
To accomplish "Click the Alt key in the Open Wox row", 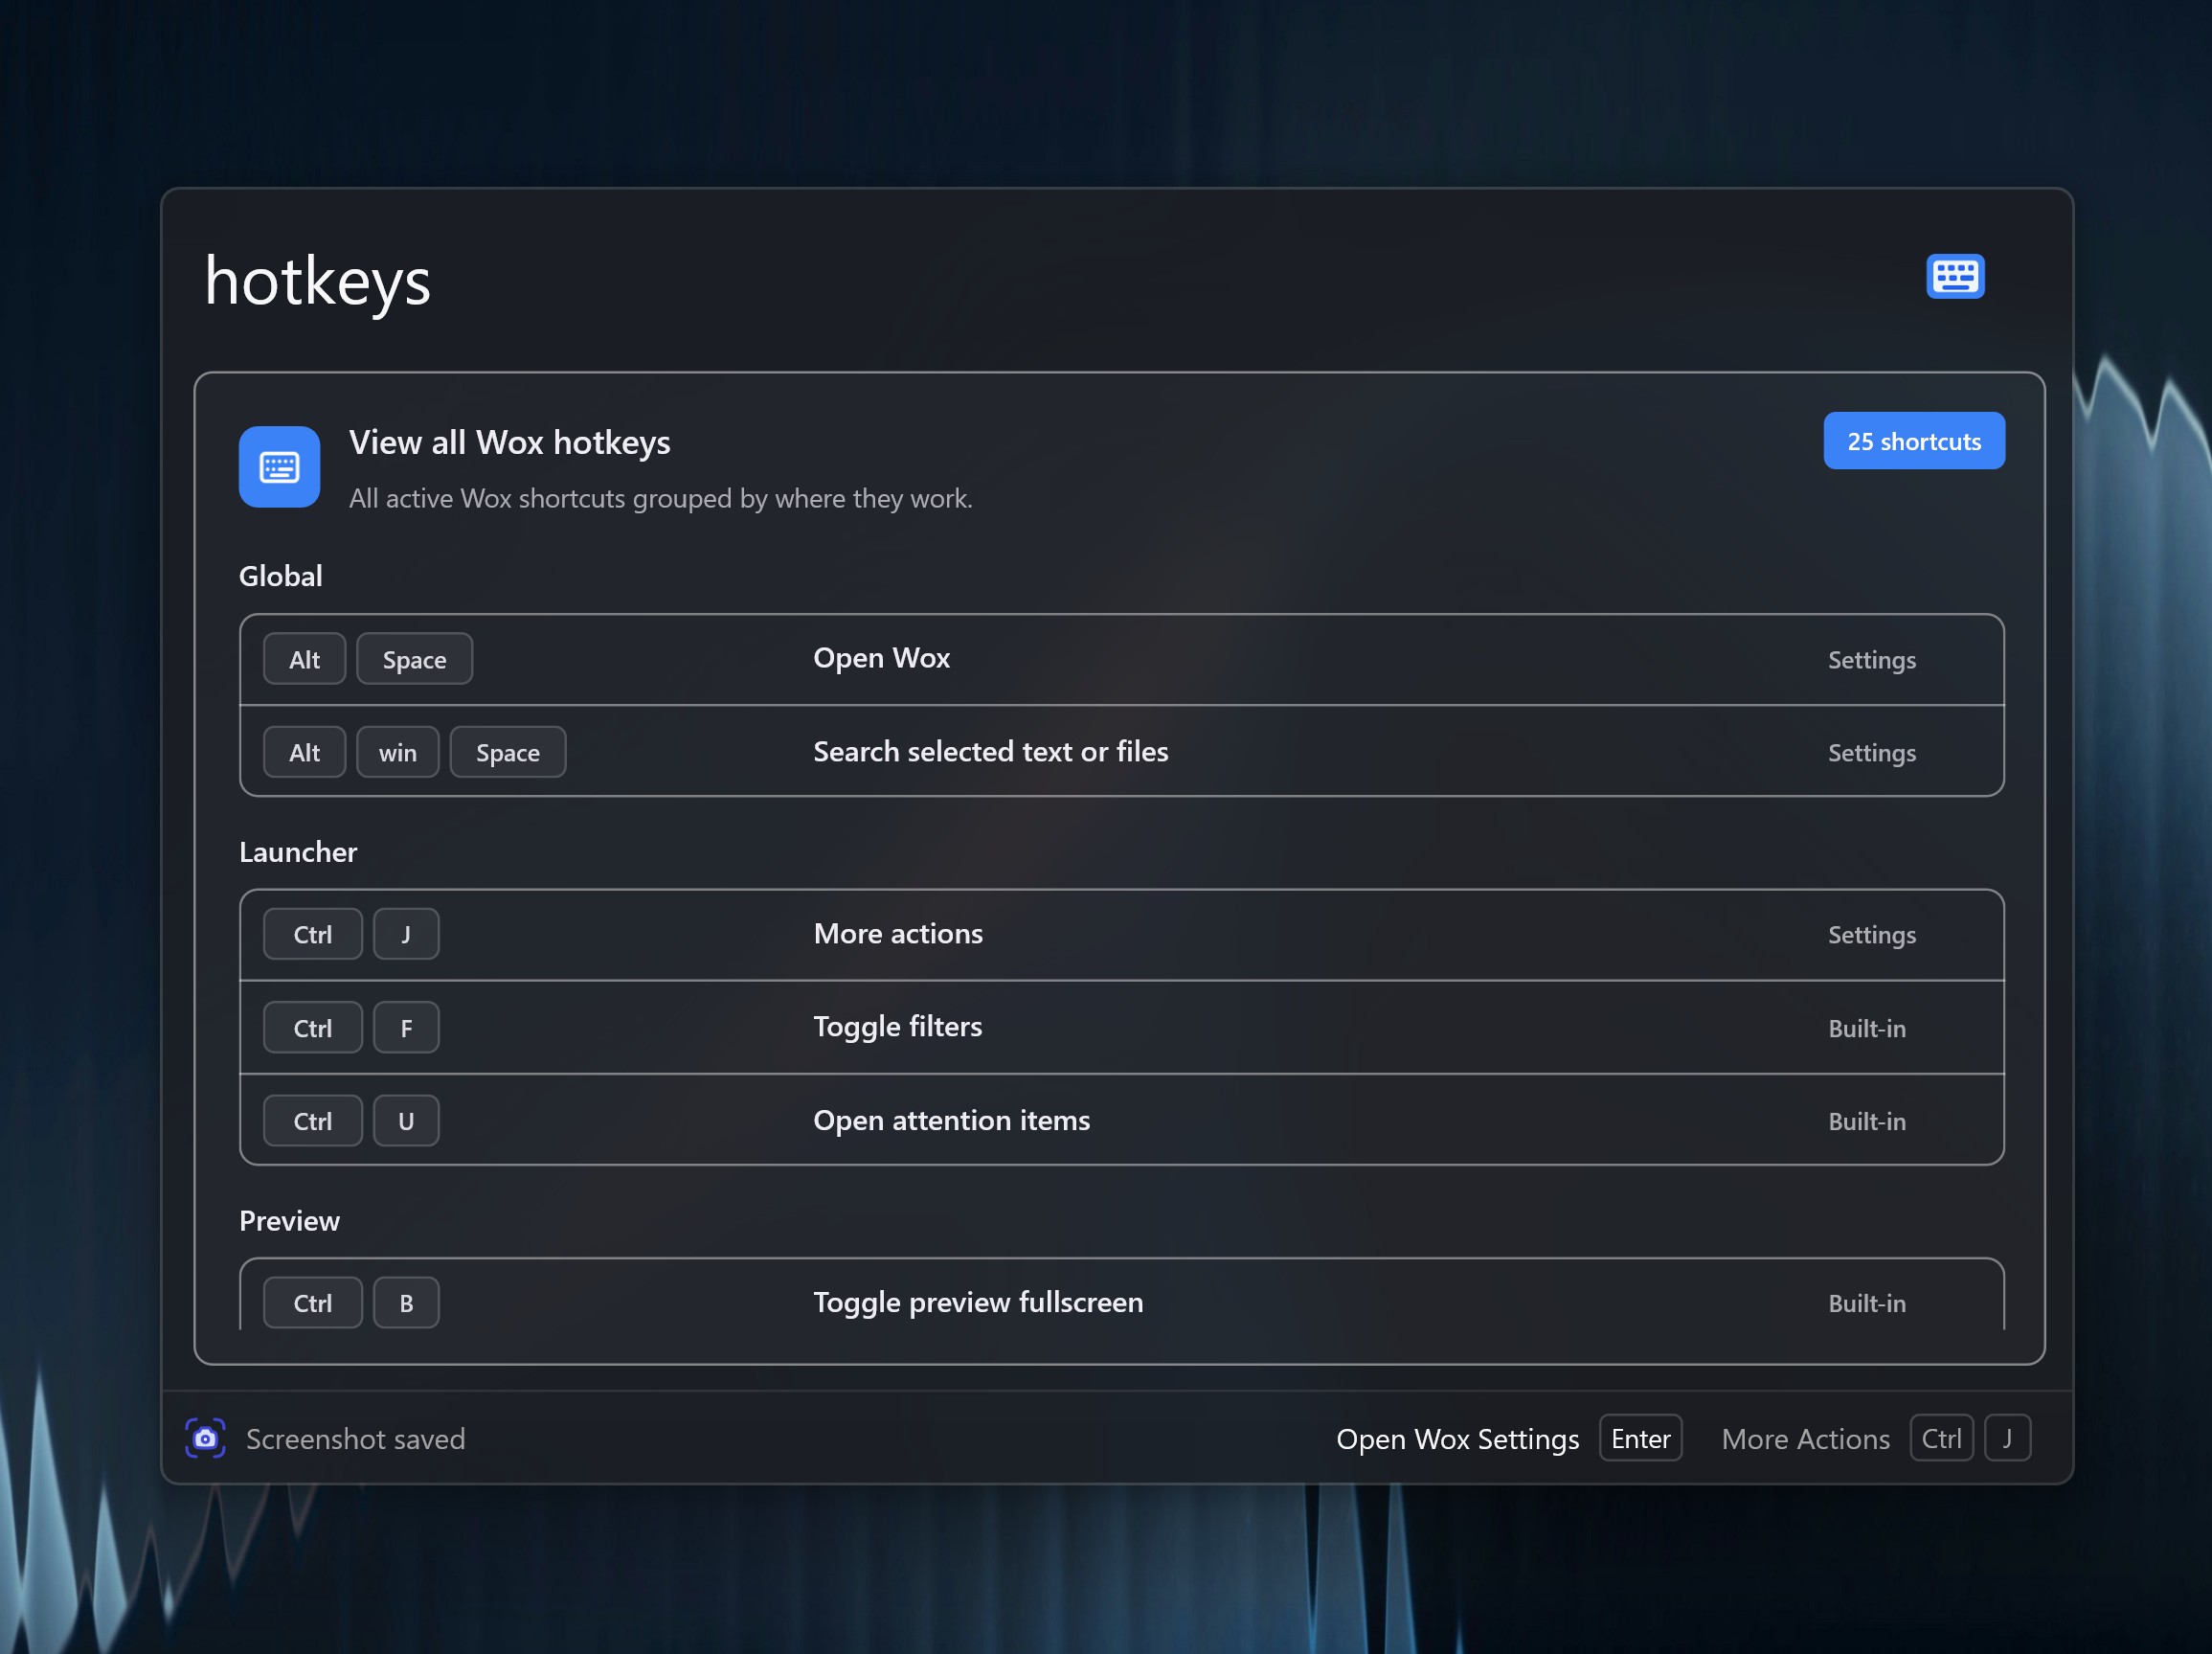I will pos(304,659).
